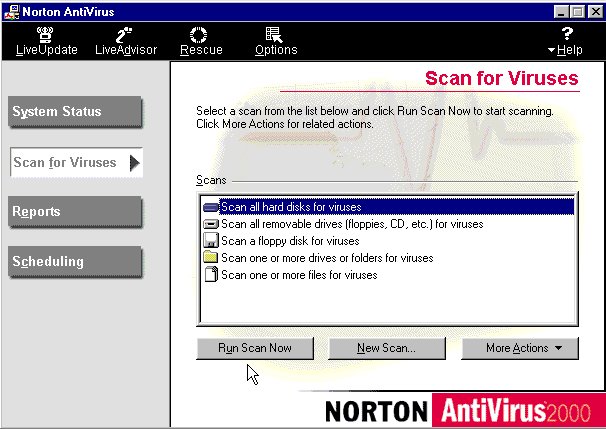Click the yellow folder scan icon
Image resolution: width=606 pixels, height=429 pixels.
click(210, 258)
